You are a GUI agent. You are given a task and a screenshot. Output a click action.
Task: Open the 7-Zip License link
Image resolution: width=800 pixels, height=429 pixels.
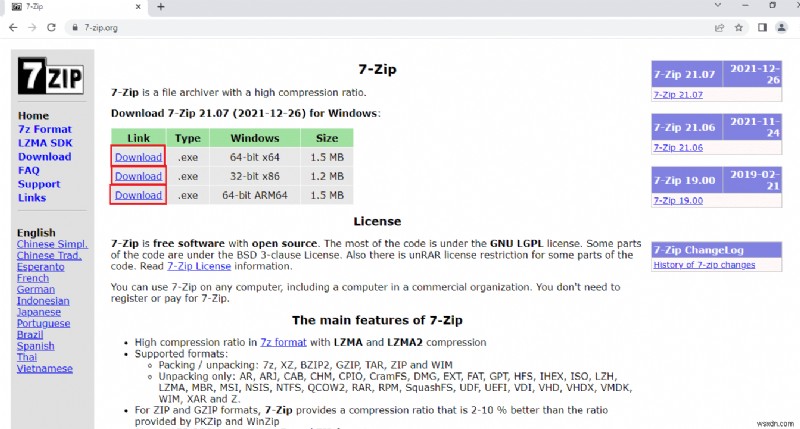coord(199,266)
